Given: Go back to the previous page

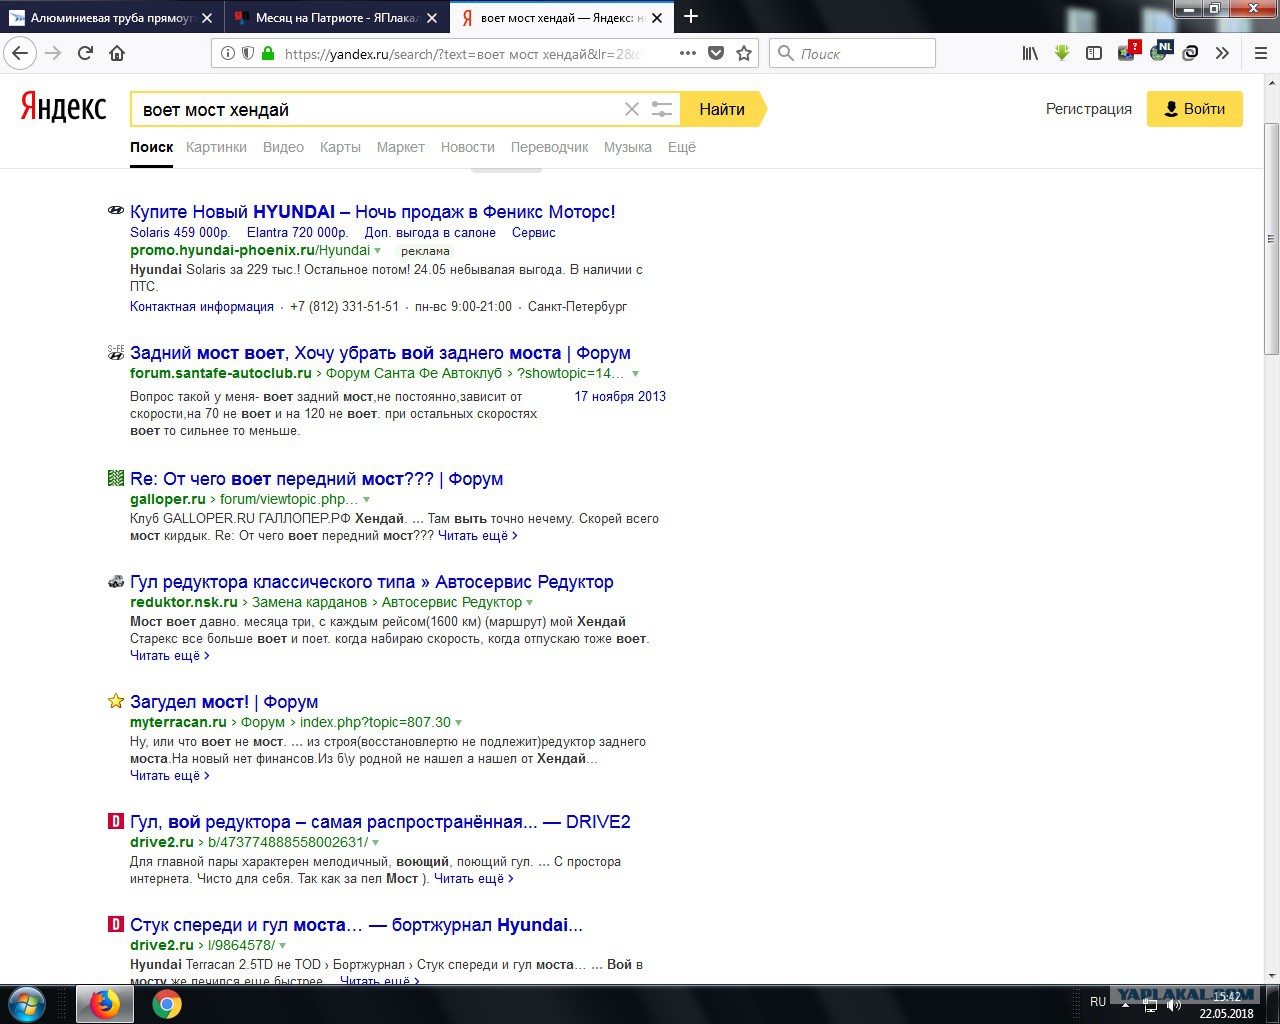Looking at the screenshot, I should coord(20,53).
